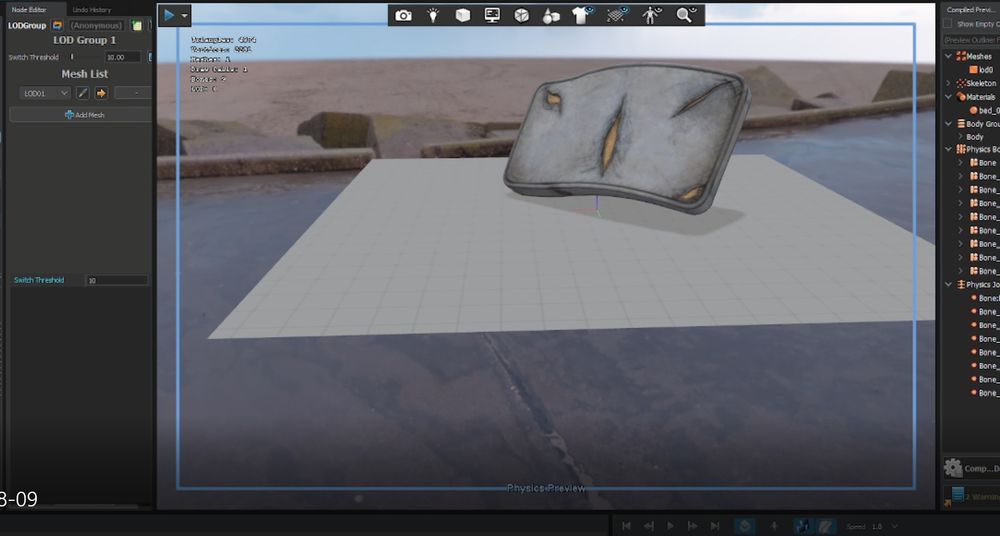Click the Compile gear button

tap(971, 468)
